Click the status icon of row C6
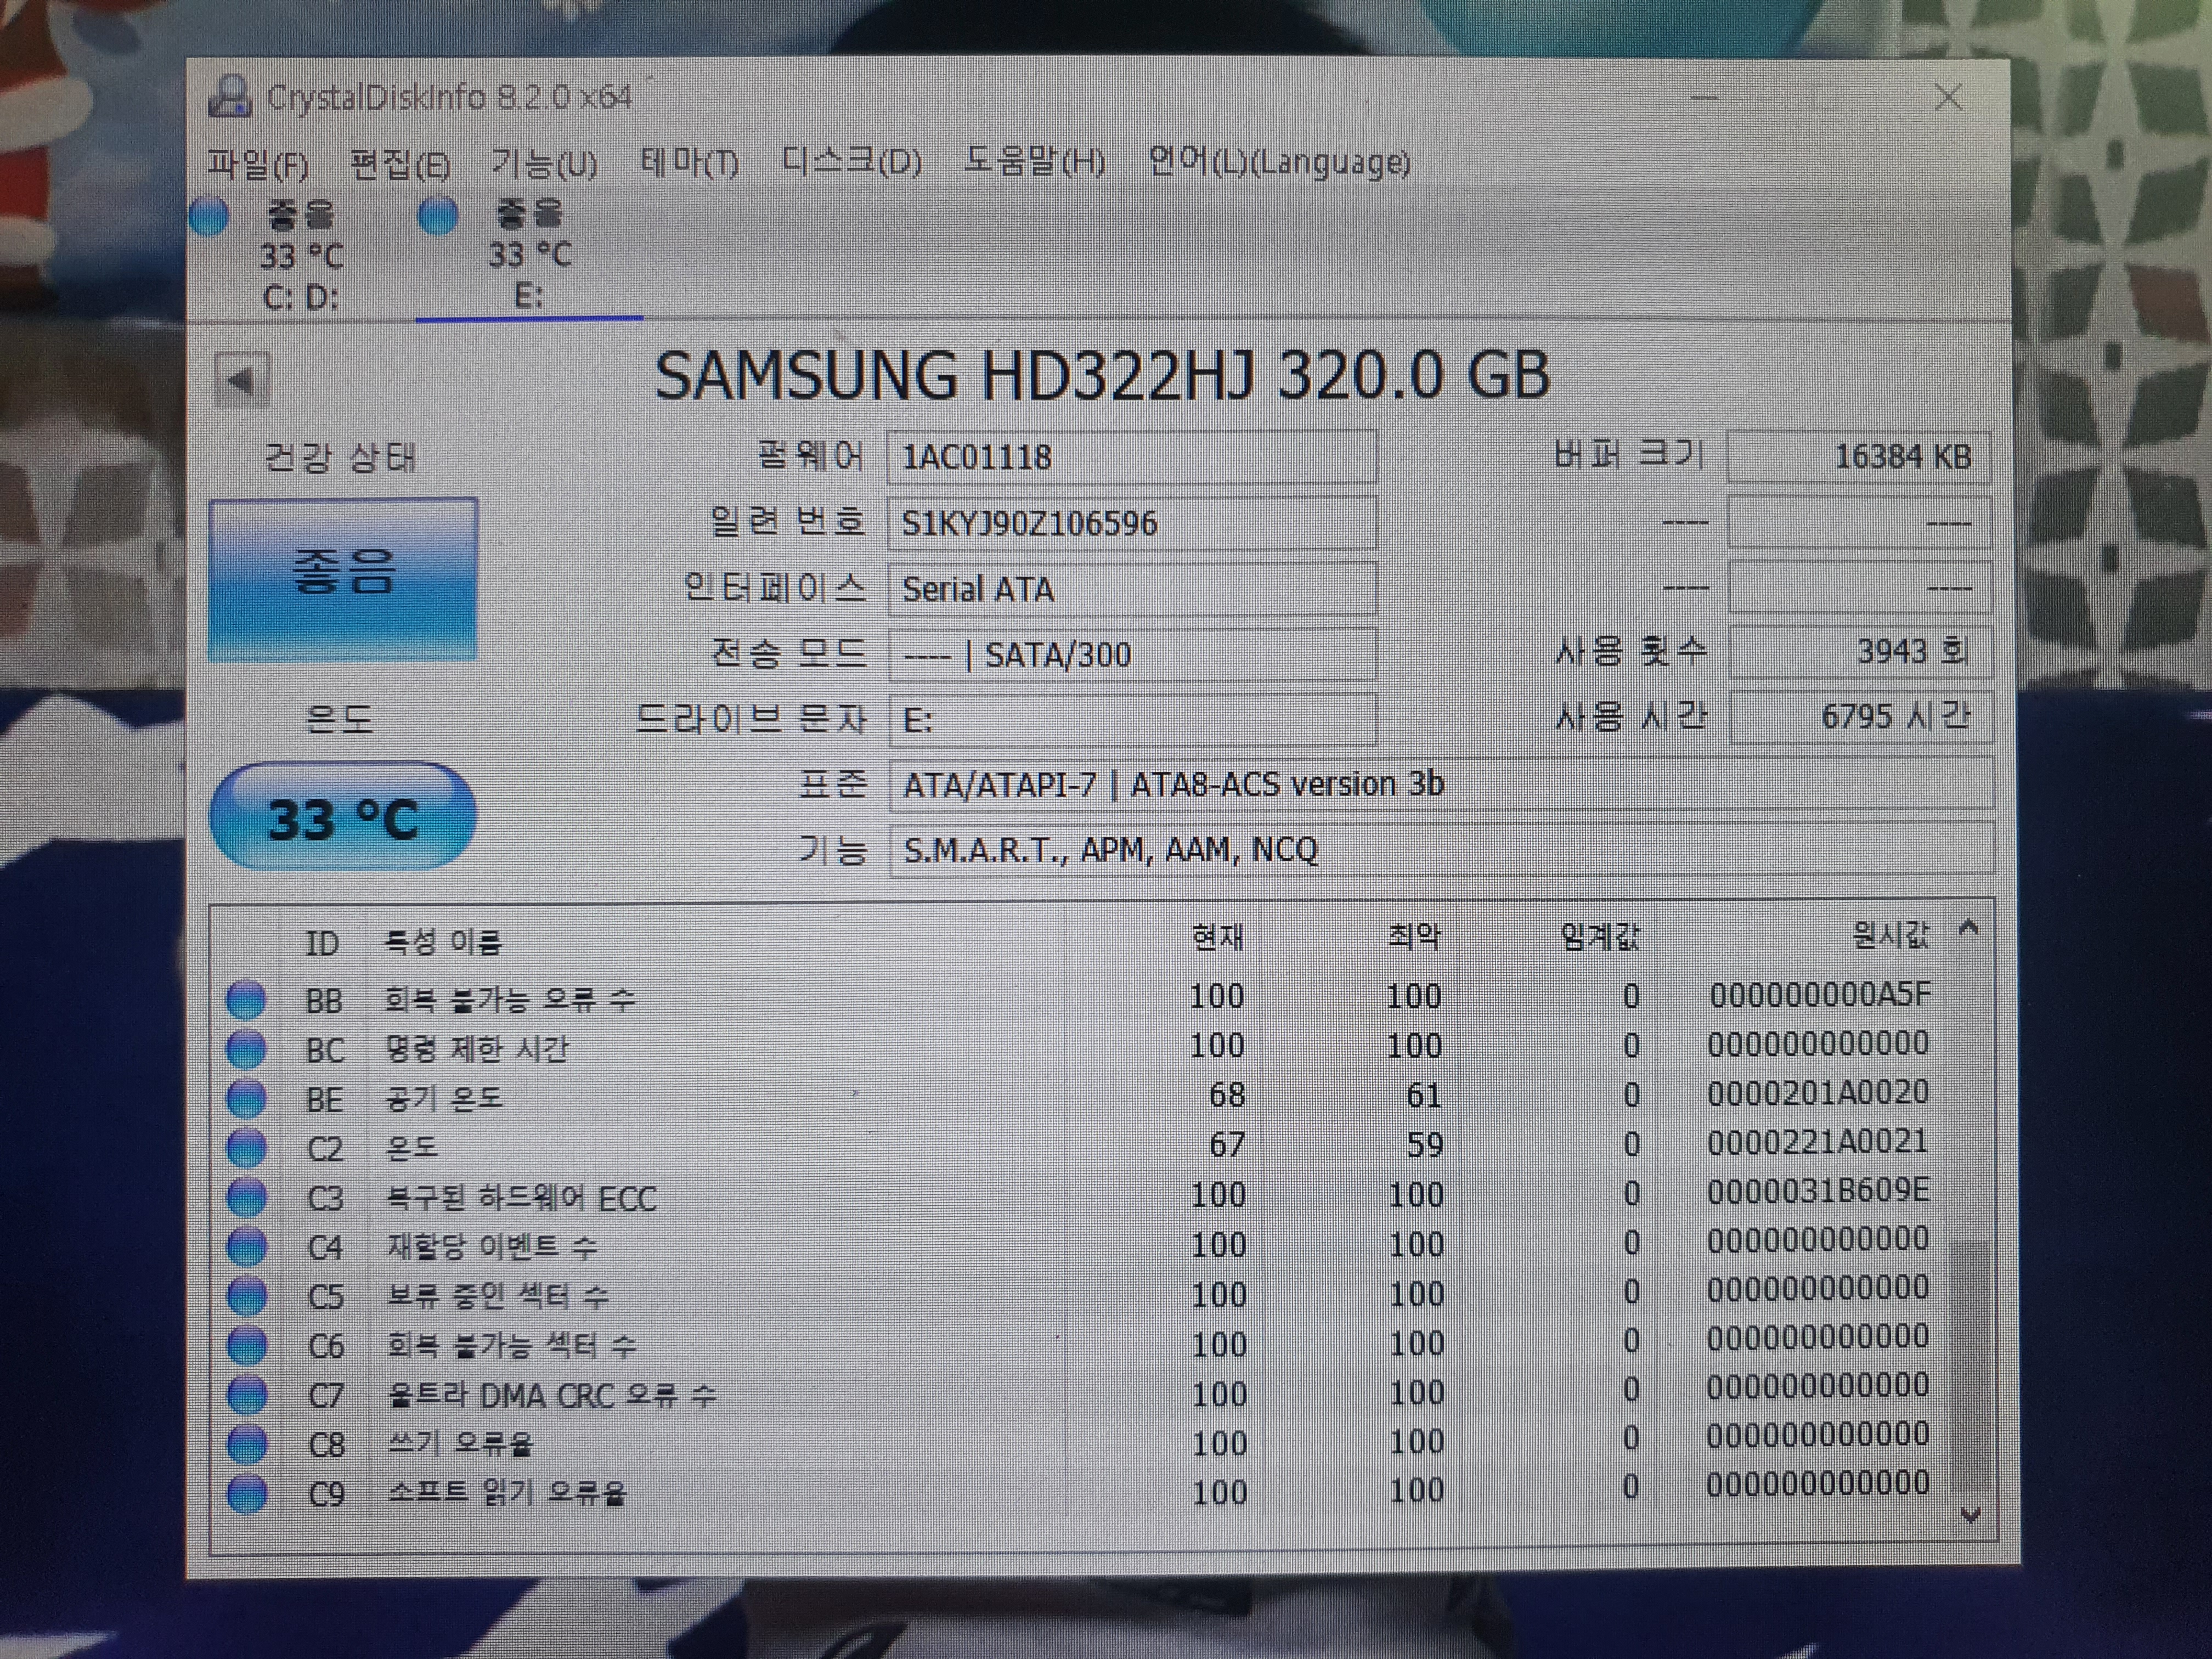 pos(246,1345)
